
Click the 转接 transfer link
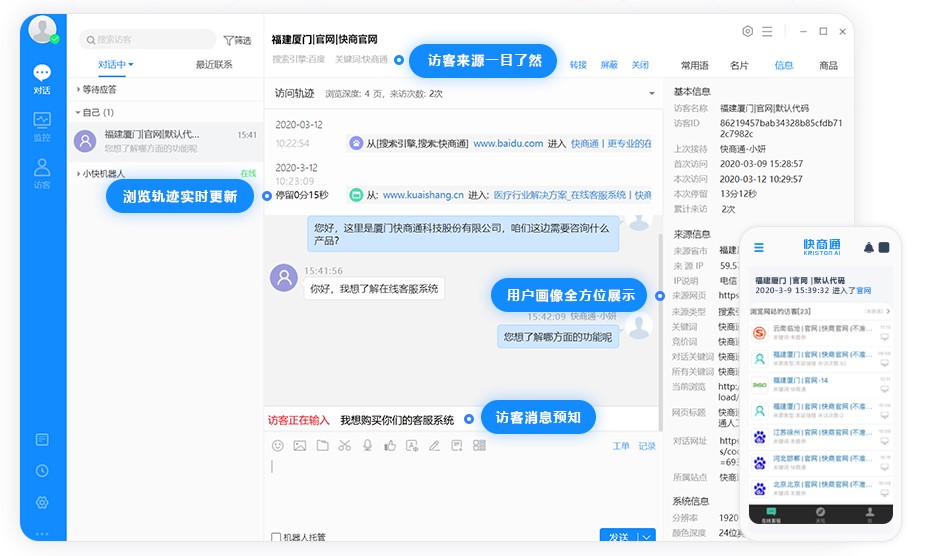click(578, 65)
